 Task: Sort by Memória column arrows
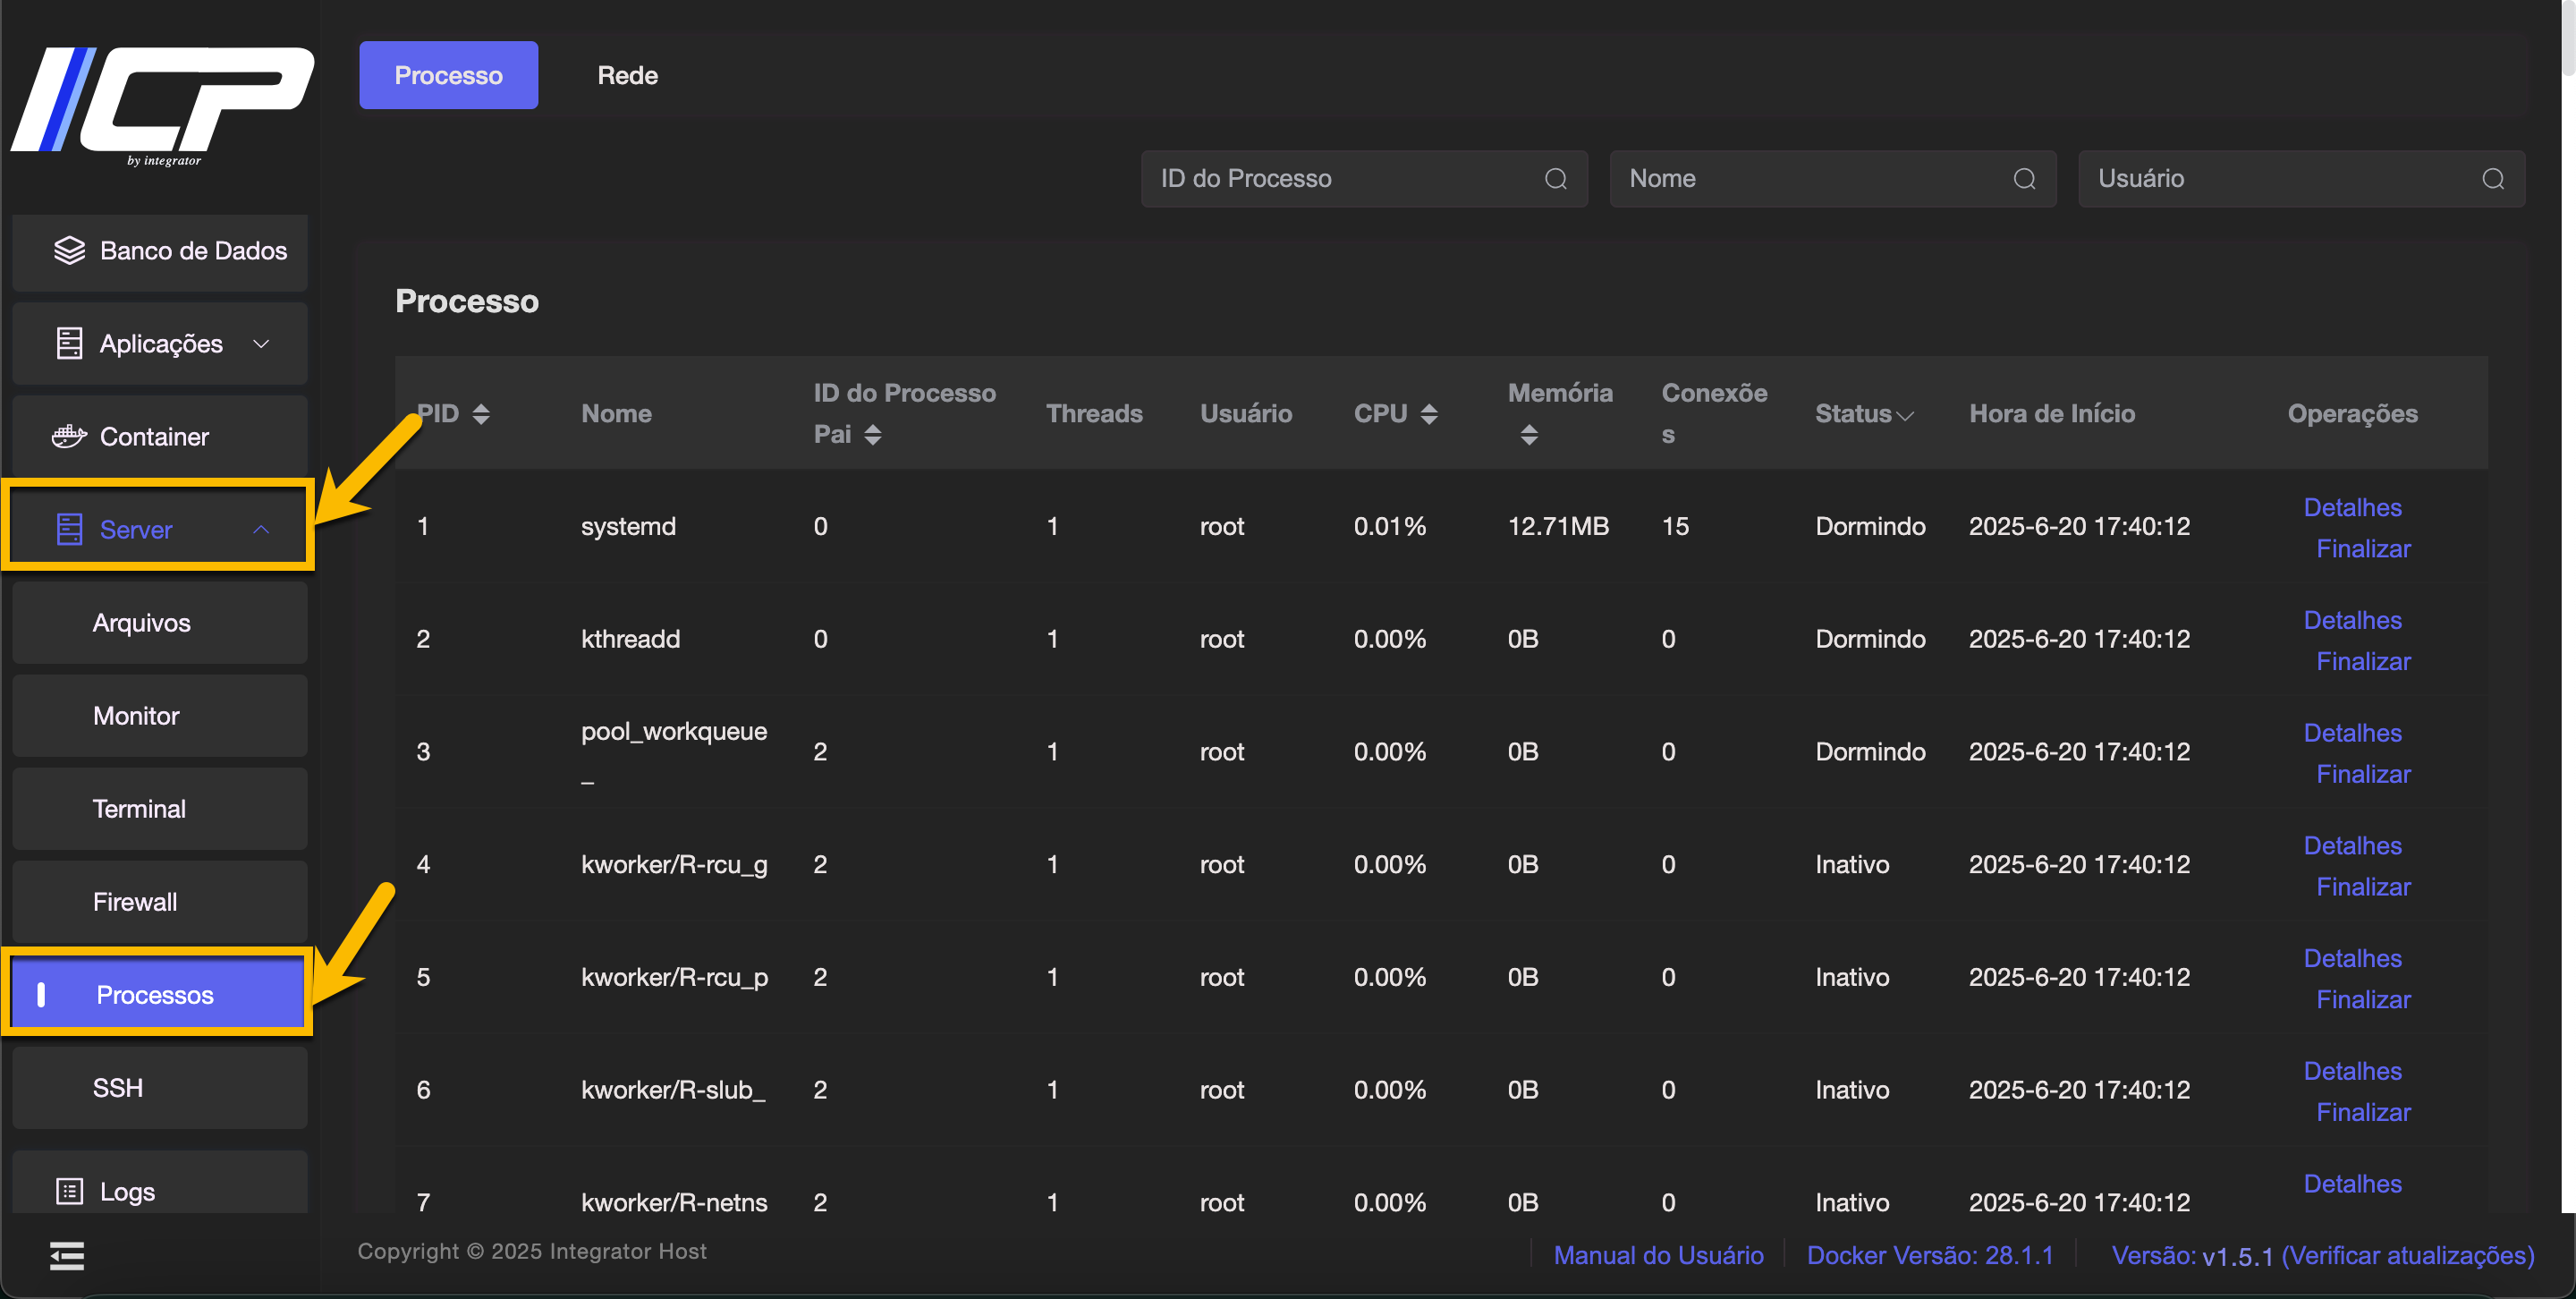(1529, 435)
